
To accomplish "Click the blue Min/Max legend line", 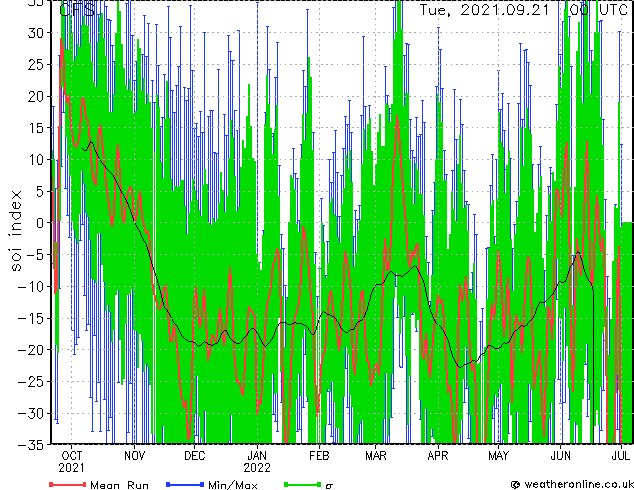I will (185, 484).
